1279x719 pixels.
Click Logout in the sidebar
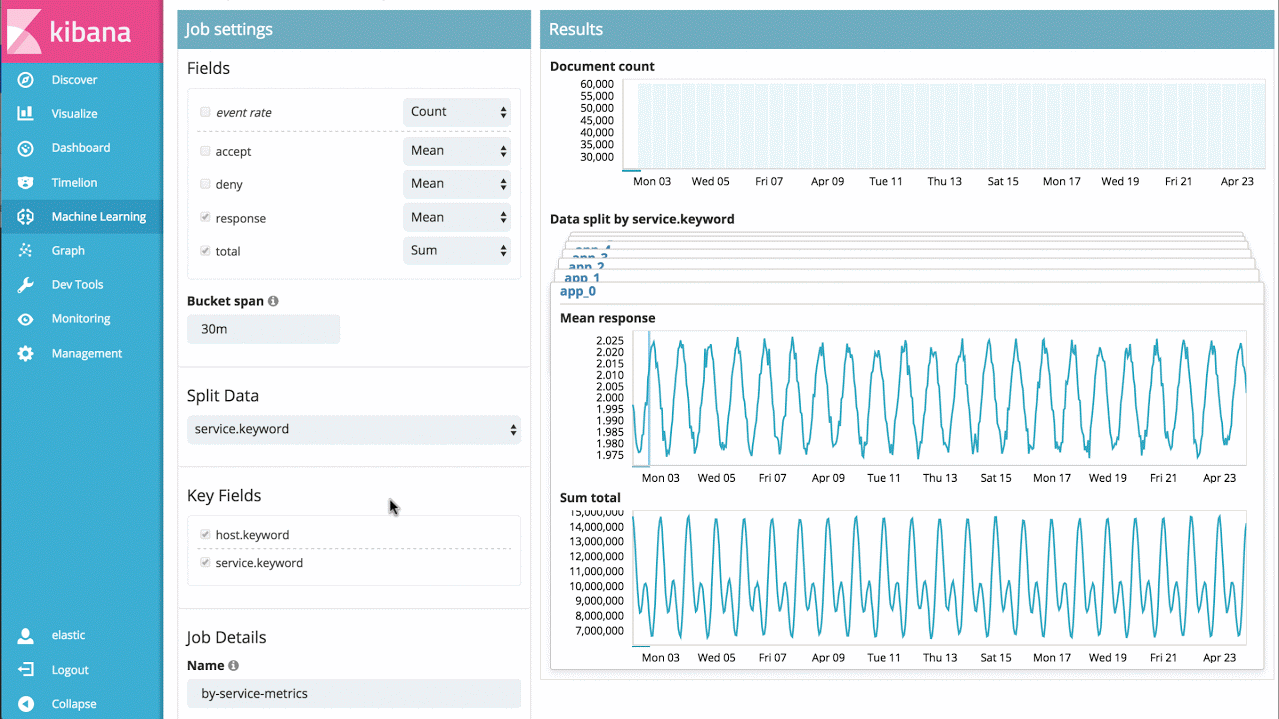70,670
